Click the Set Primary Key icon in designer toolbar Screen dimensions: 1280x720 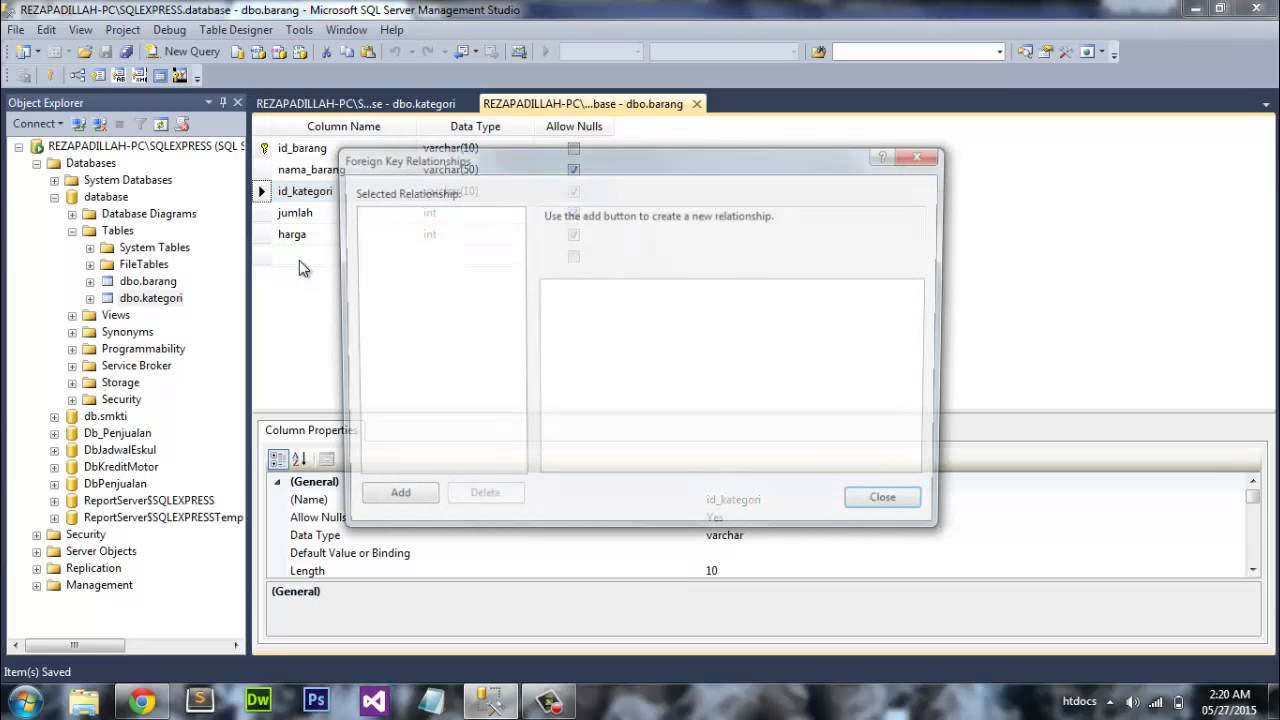[x=50, y=75]
